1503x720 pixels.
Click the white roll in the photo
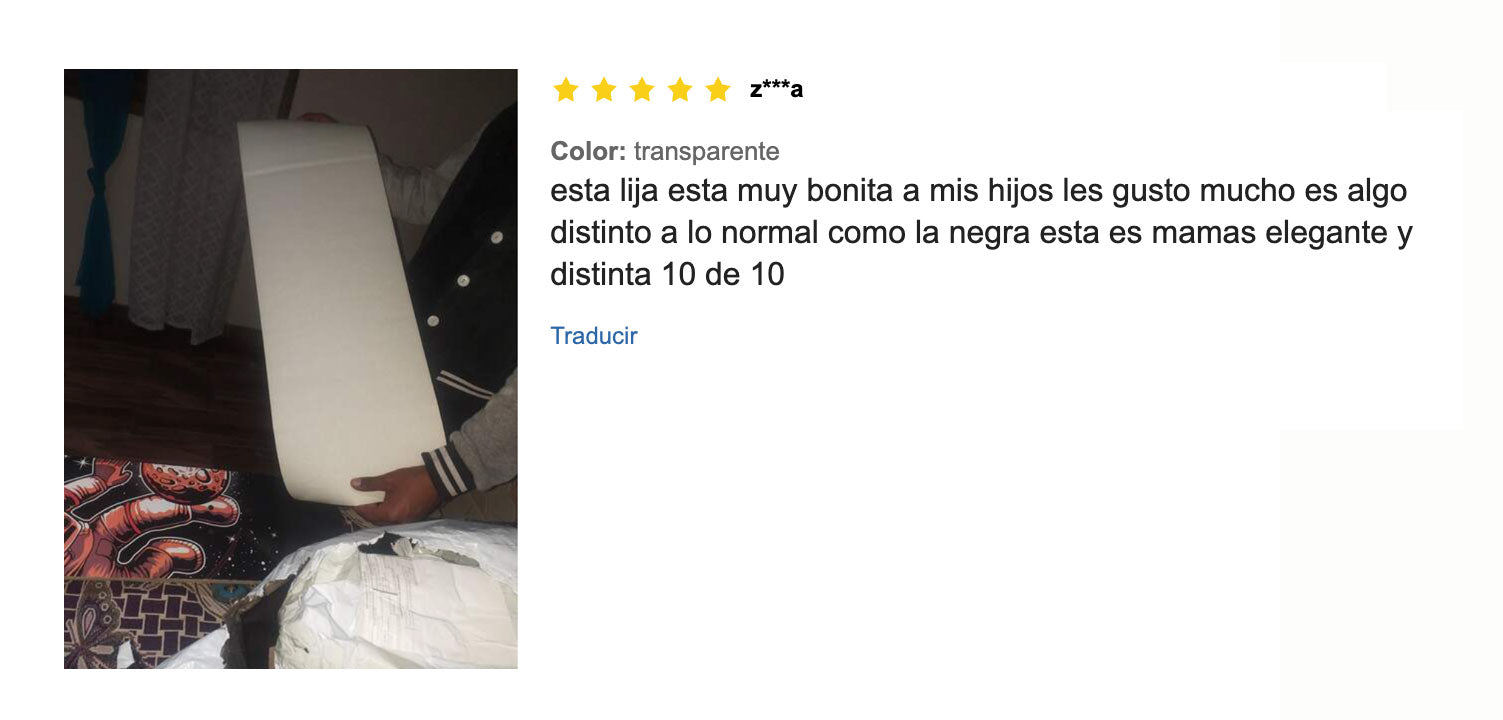click(341, 310)
